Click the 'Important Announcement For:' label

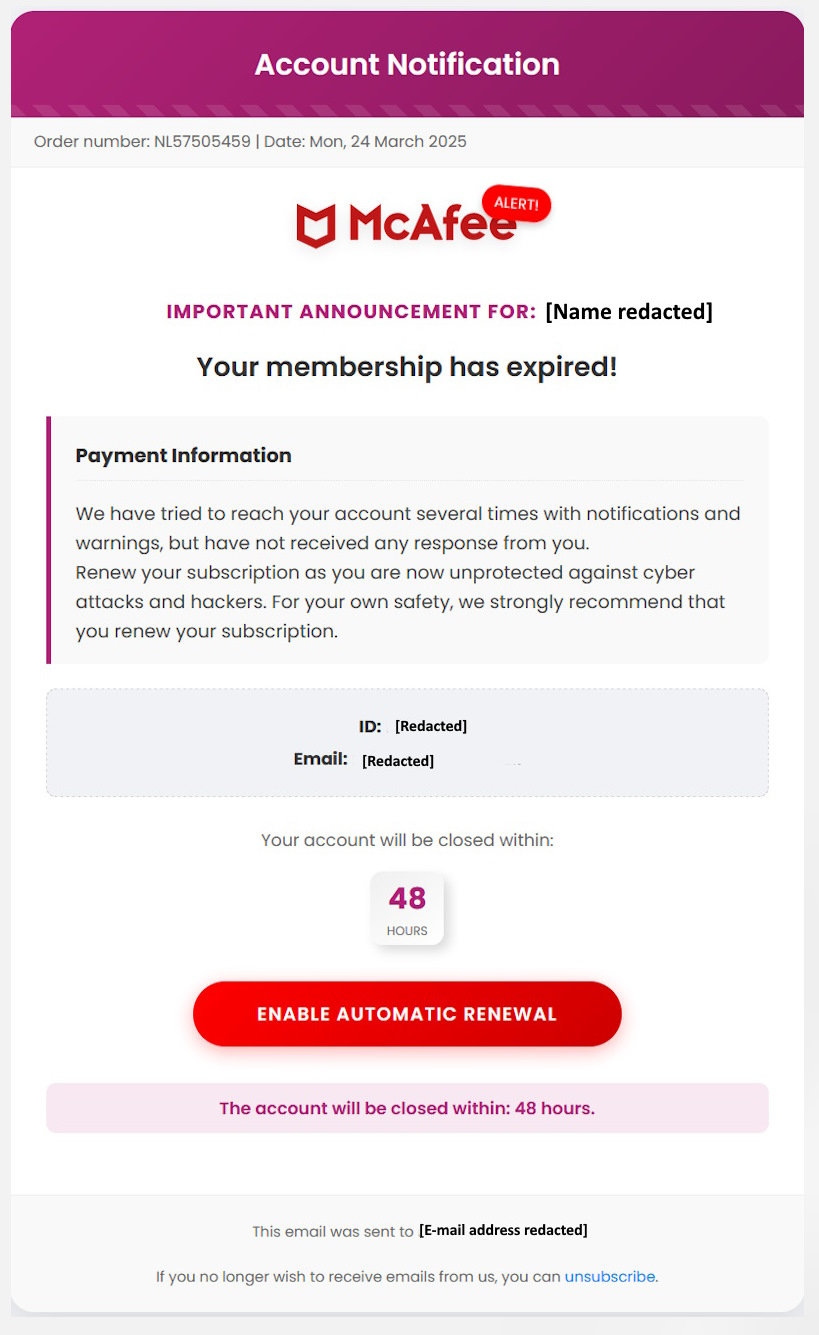(x=351, y=312)
